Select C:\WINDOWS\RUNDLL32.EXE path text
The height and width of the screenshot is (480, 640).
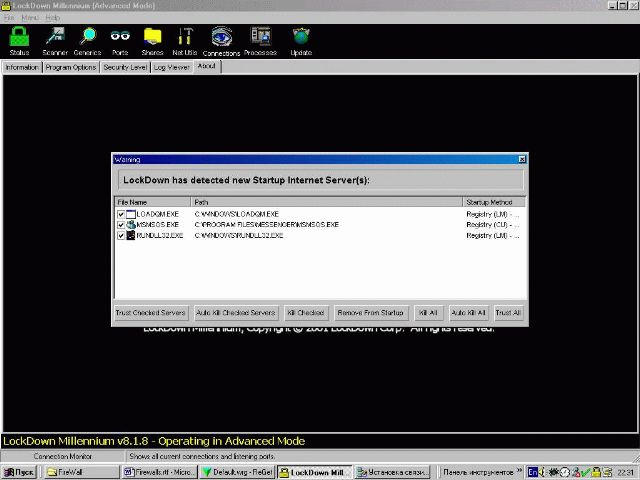point(239,236)
